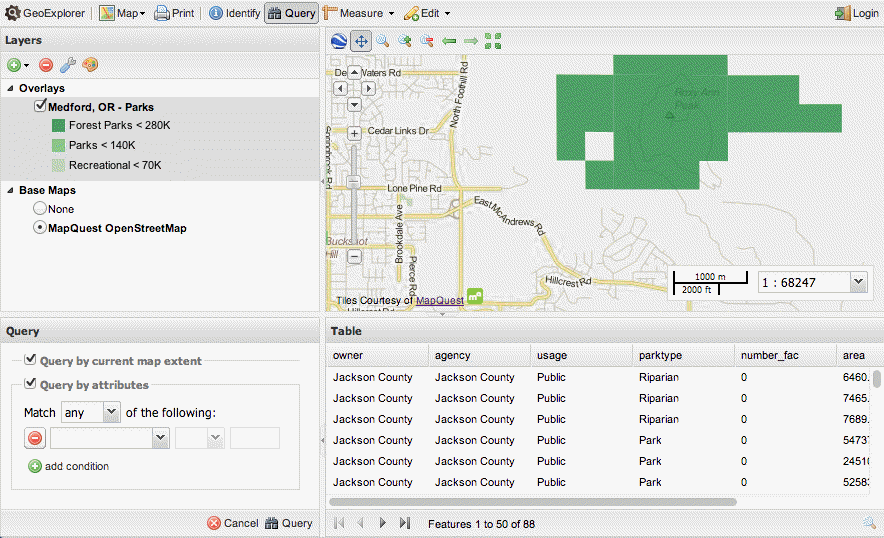Open the layer styles palette icon
Screen dimensions: 884x538
90,65
